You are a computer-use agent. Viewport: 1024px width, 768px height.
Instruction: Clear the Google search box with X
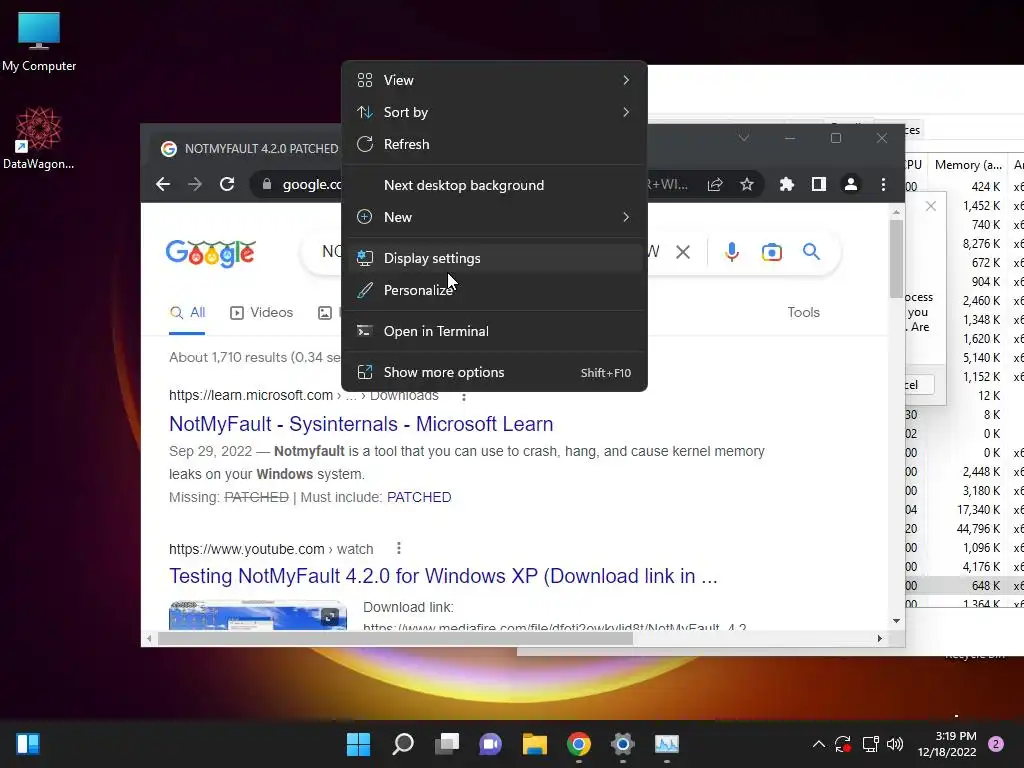click(682, 252)
